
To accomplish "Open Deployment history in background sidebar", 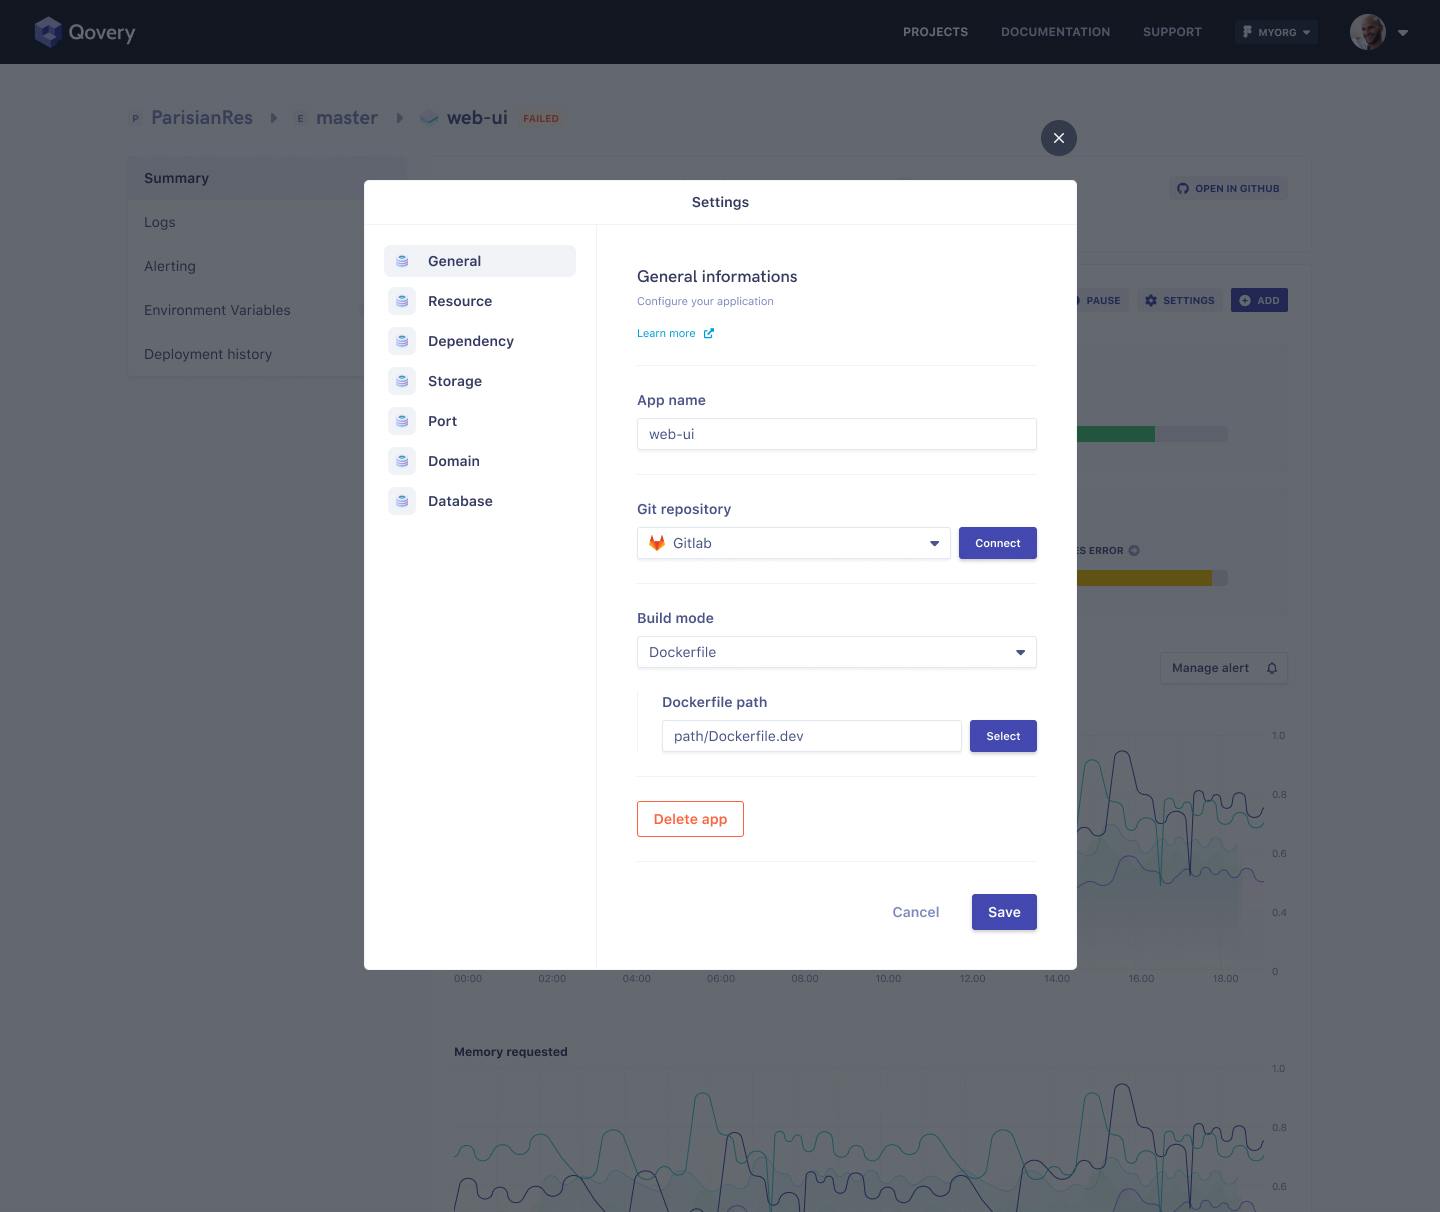I will [x=246, y=354].
